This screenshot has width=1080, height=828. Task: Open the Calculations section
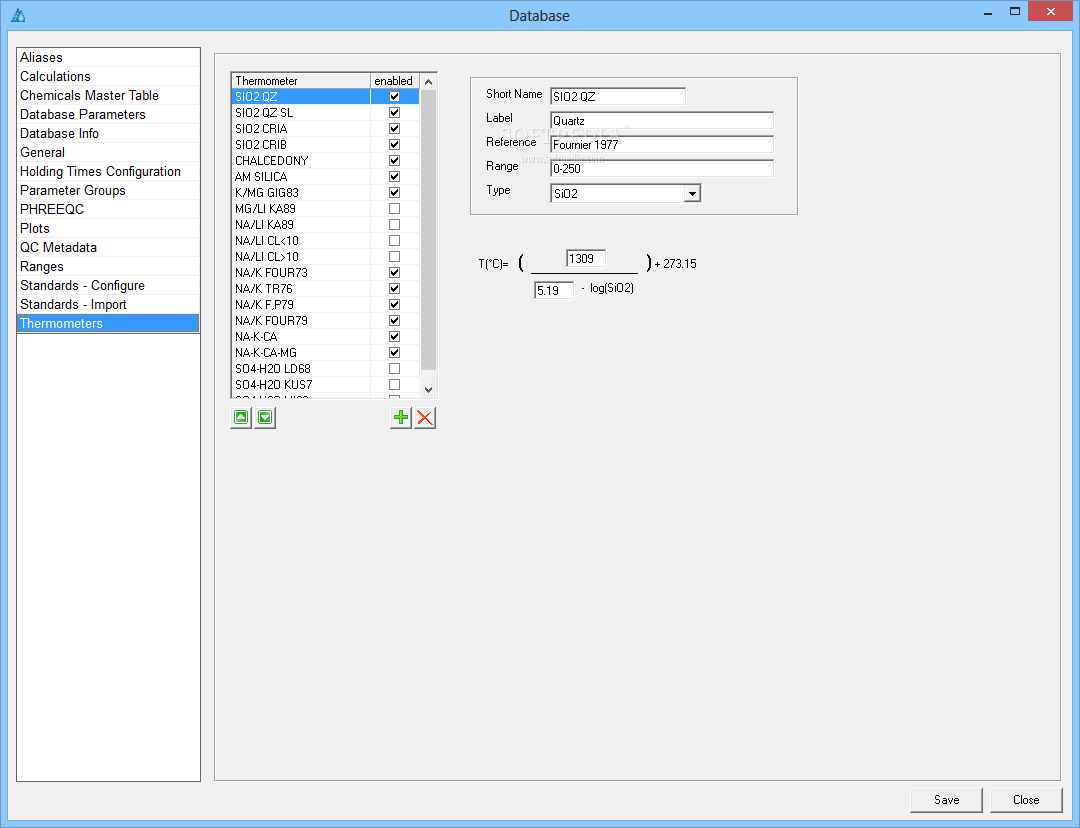(x=108, y=76)
